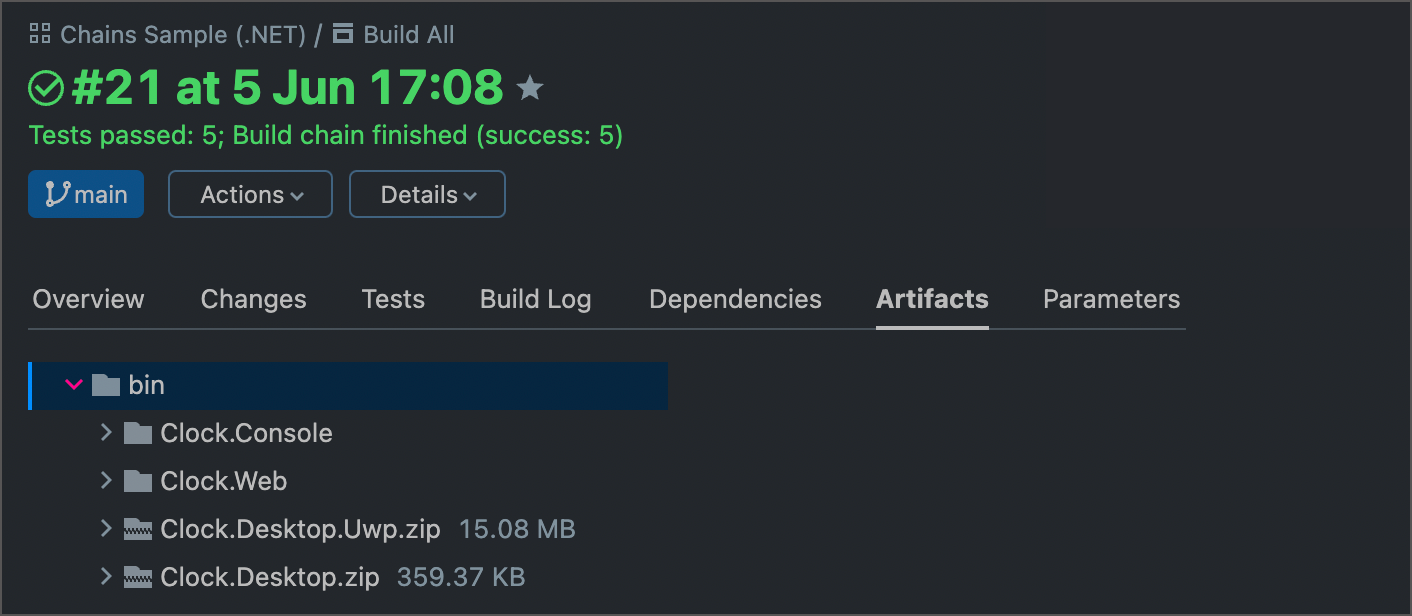The width and height of the screenshot is (1412, 616).
Task: Click the Clock.Desktop.Uwp.zip archive icon
Action: pyautogui.click(x=139, y=529)
